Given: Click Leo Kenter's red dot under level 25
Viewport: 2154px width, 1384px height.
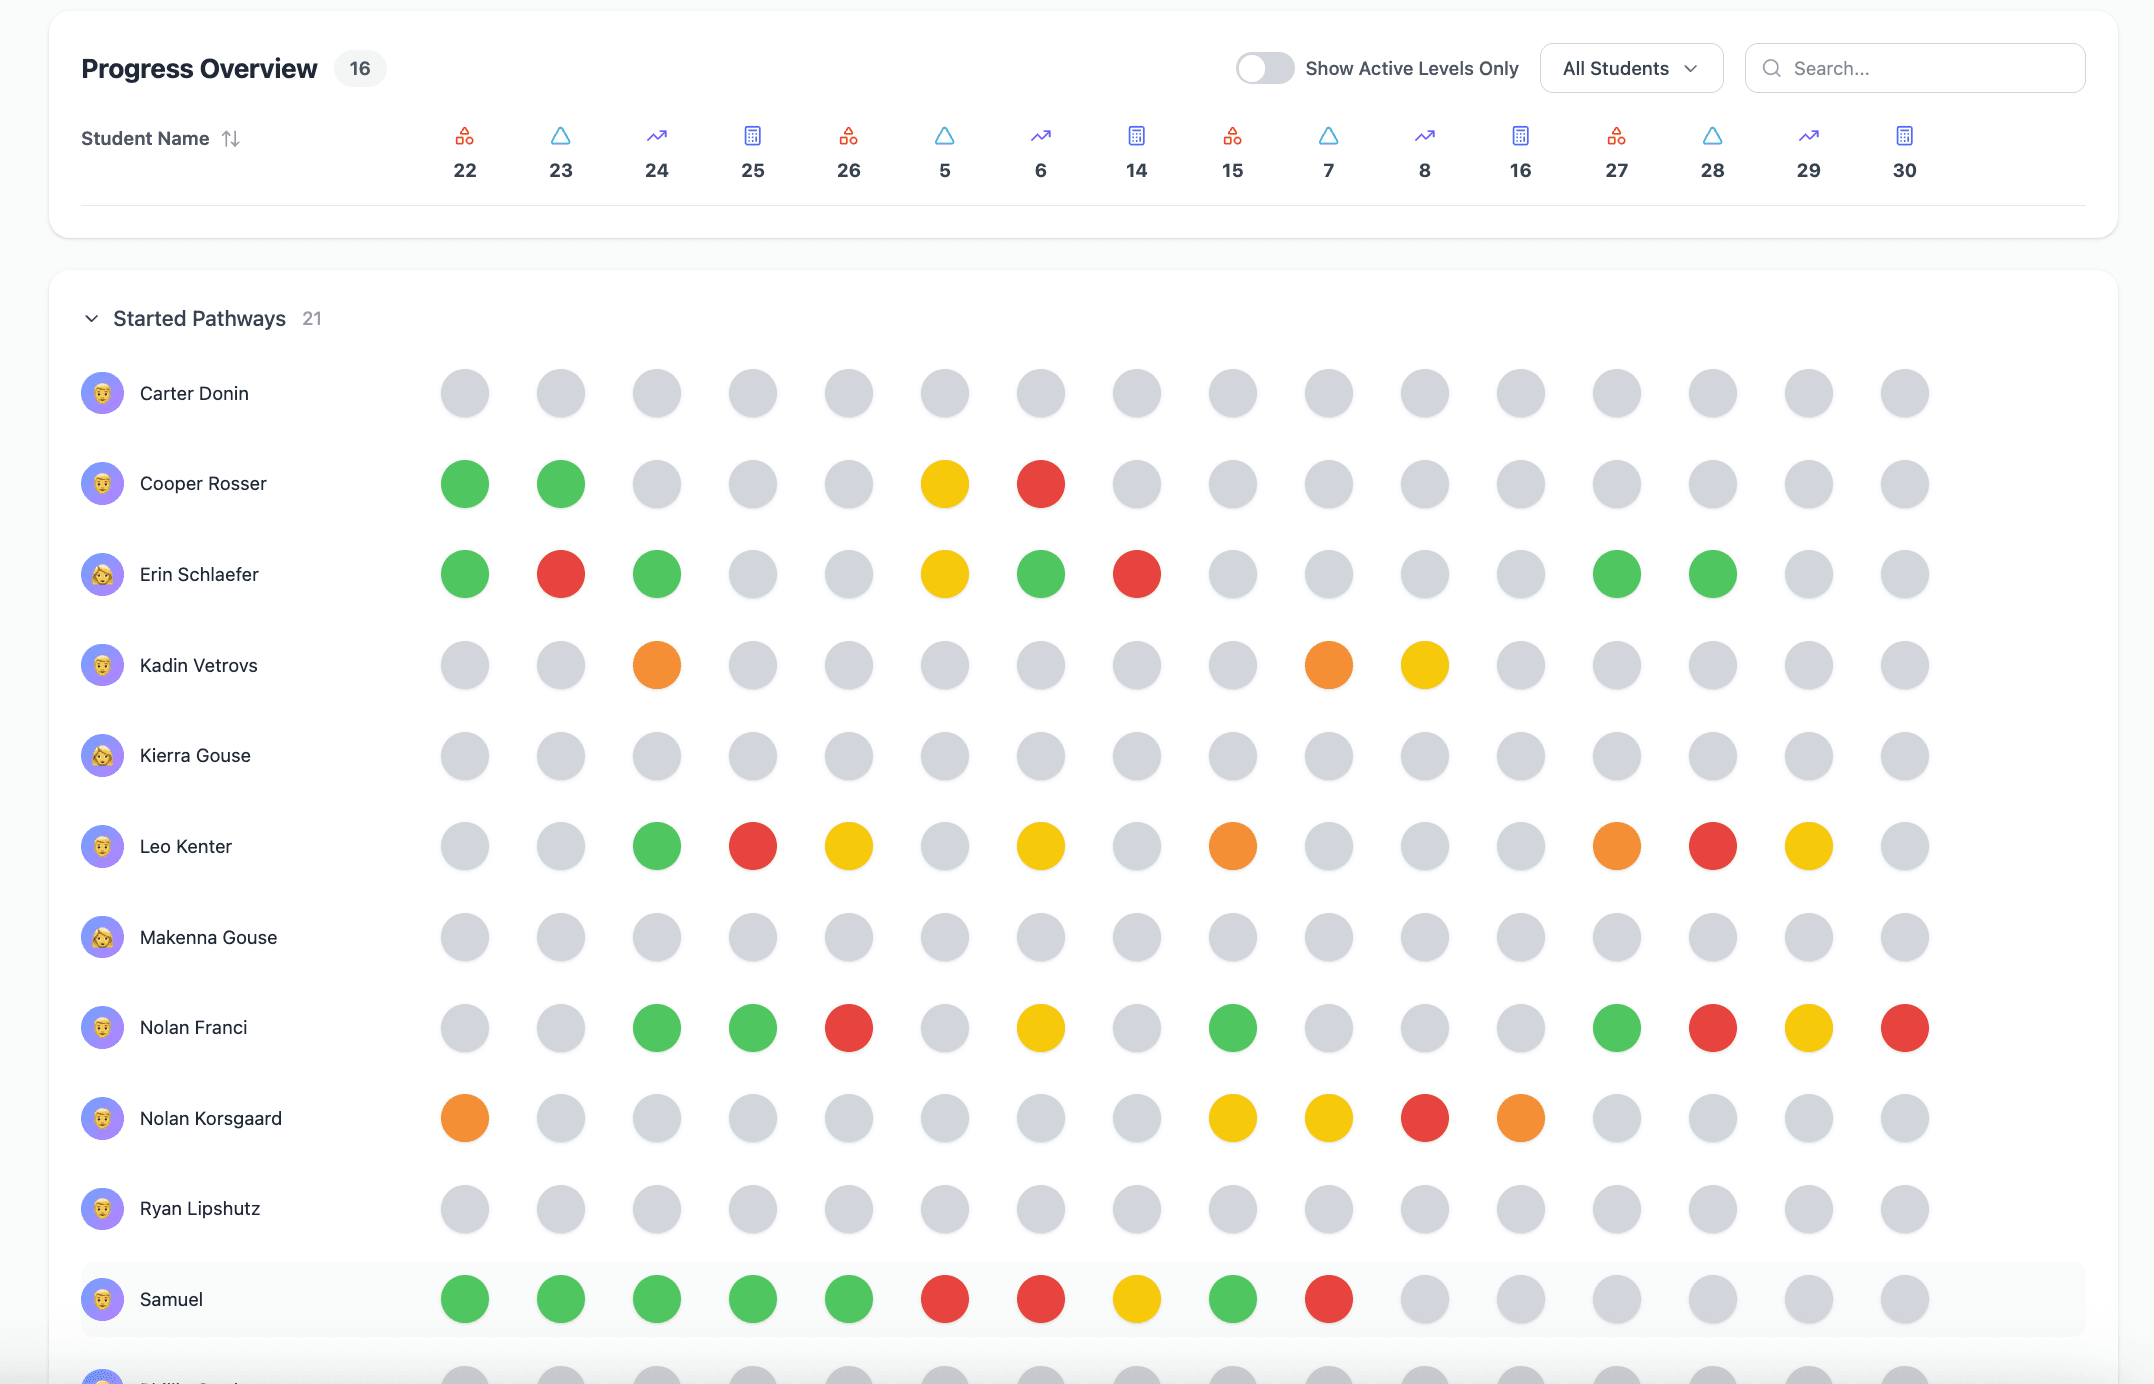Looking at the screenshot, I should pos(753,847).
